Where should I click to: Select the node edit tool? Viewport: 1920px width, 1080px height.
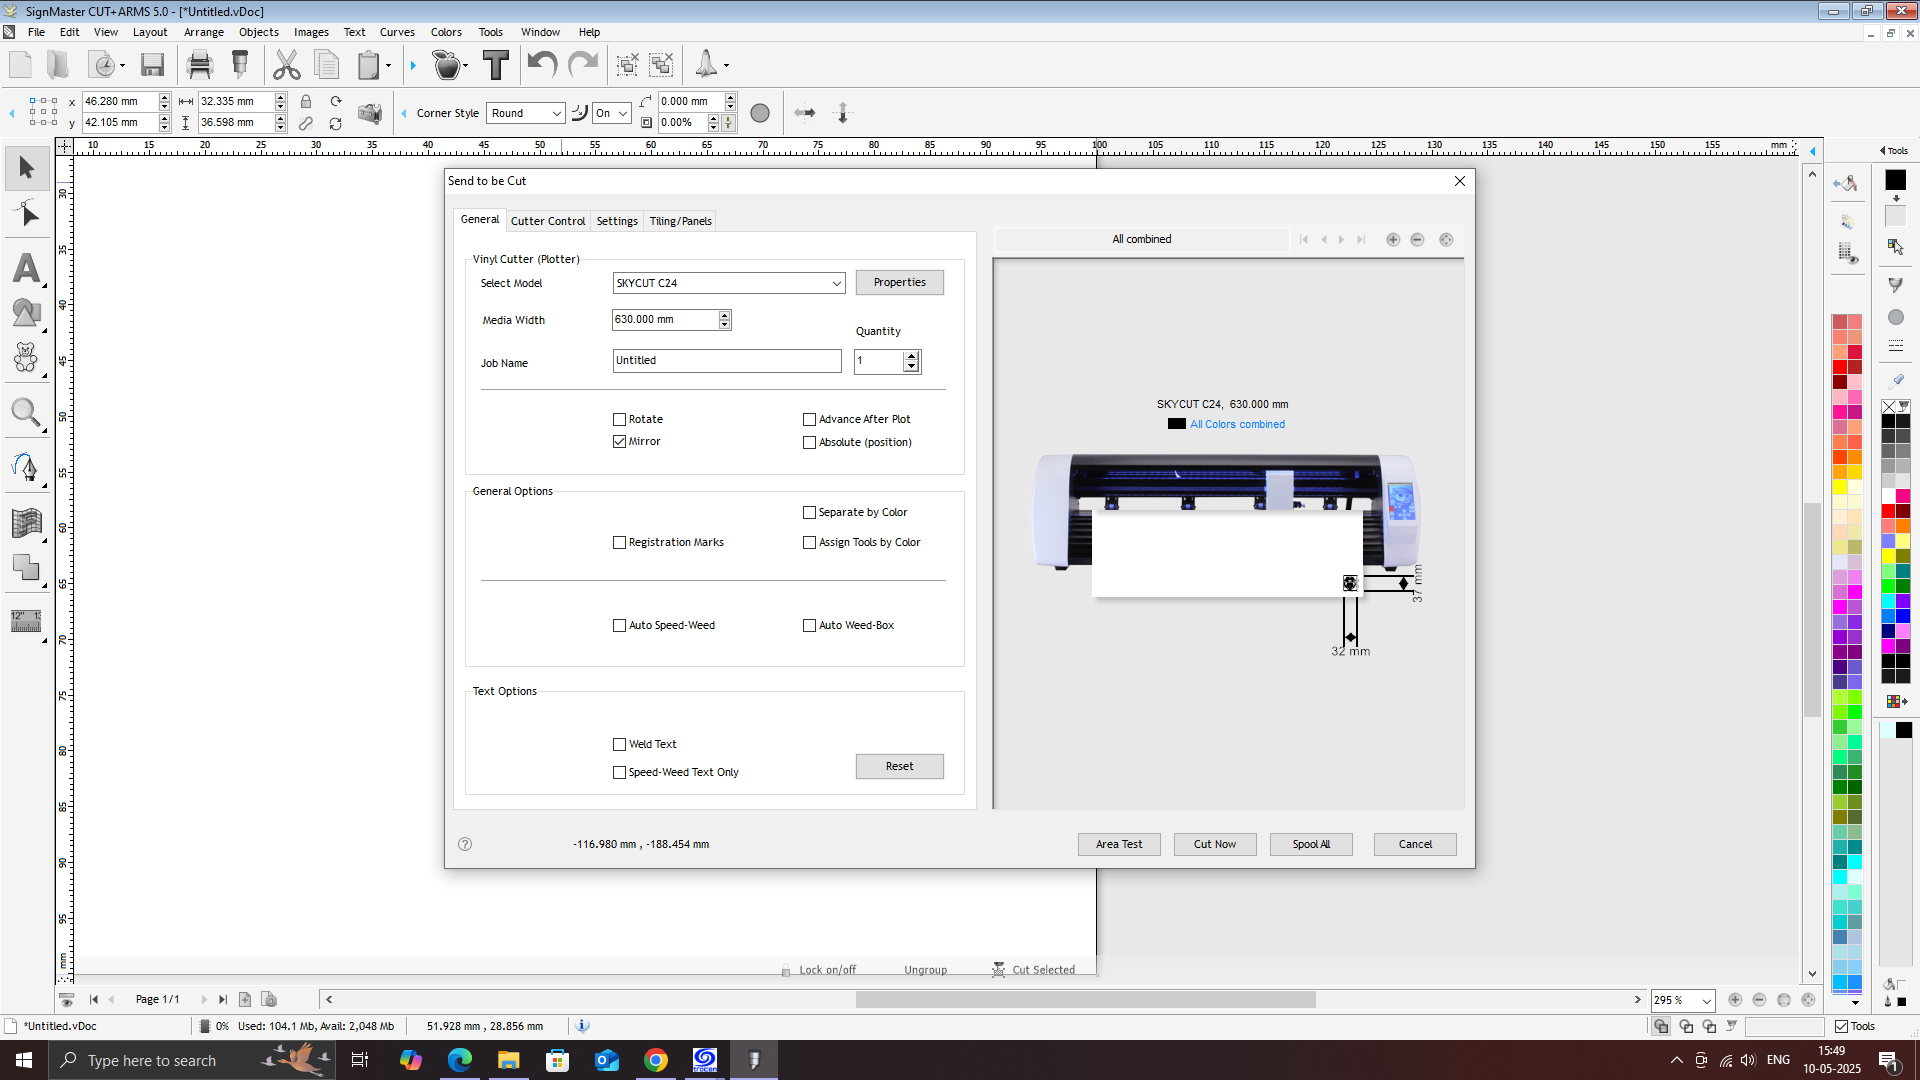pos(27,215)
